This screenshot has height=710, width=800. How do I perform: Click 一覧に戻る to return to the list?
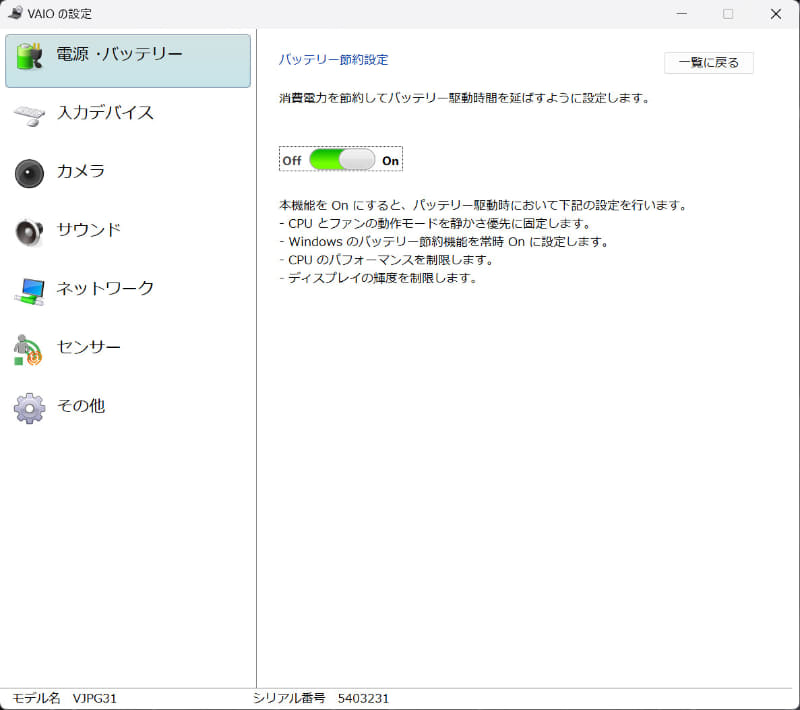tap(709, 62)
